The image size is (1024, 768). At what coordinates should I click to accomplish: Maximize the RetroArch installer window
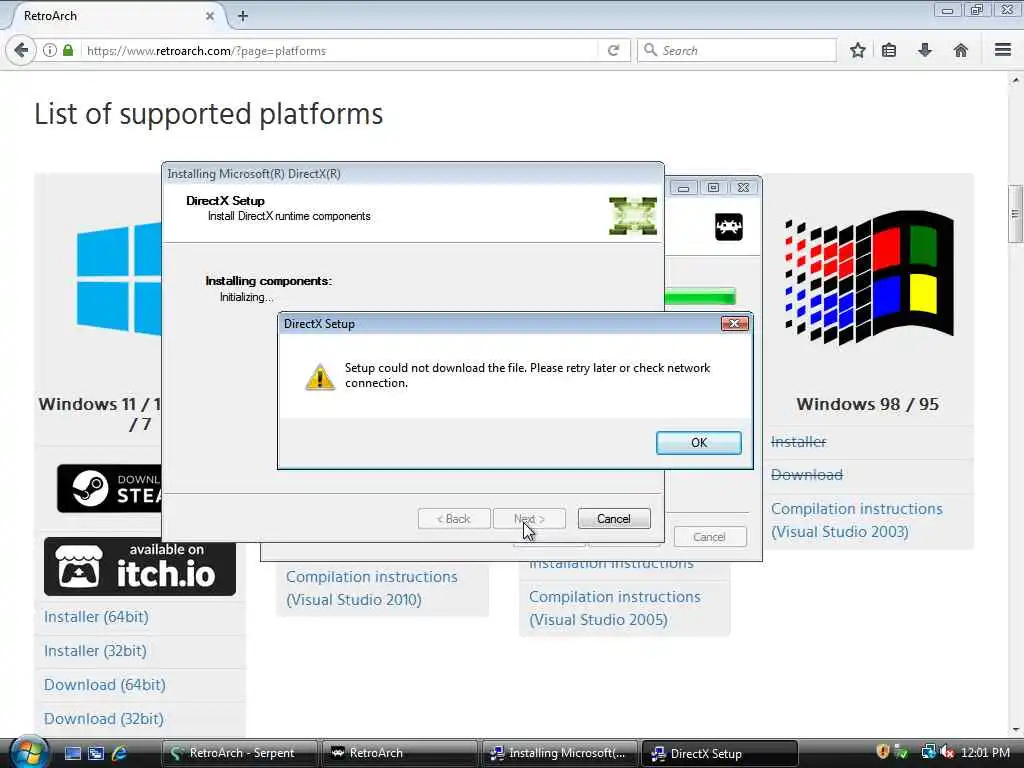(x=713, y=188)
